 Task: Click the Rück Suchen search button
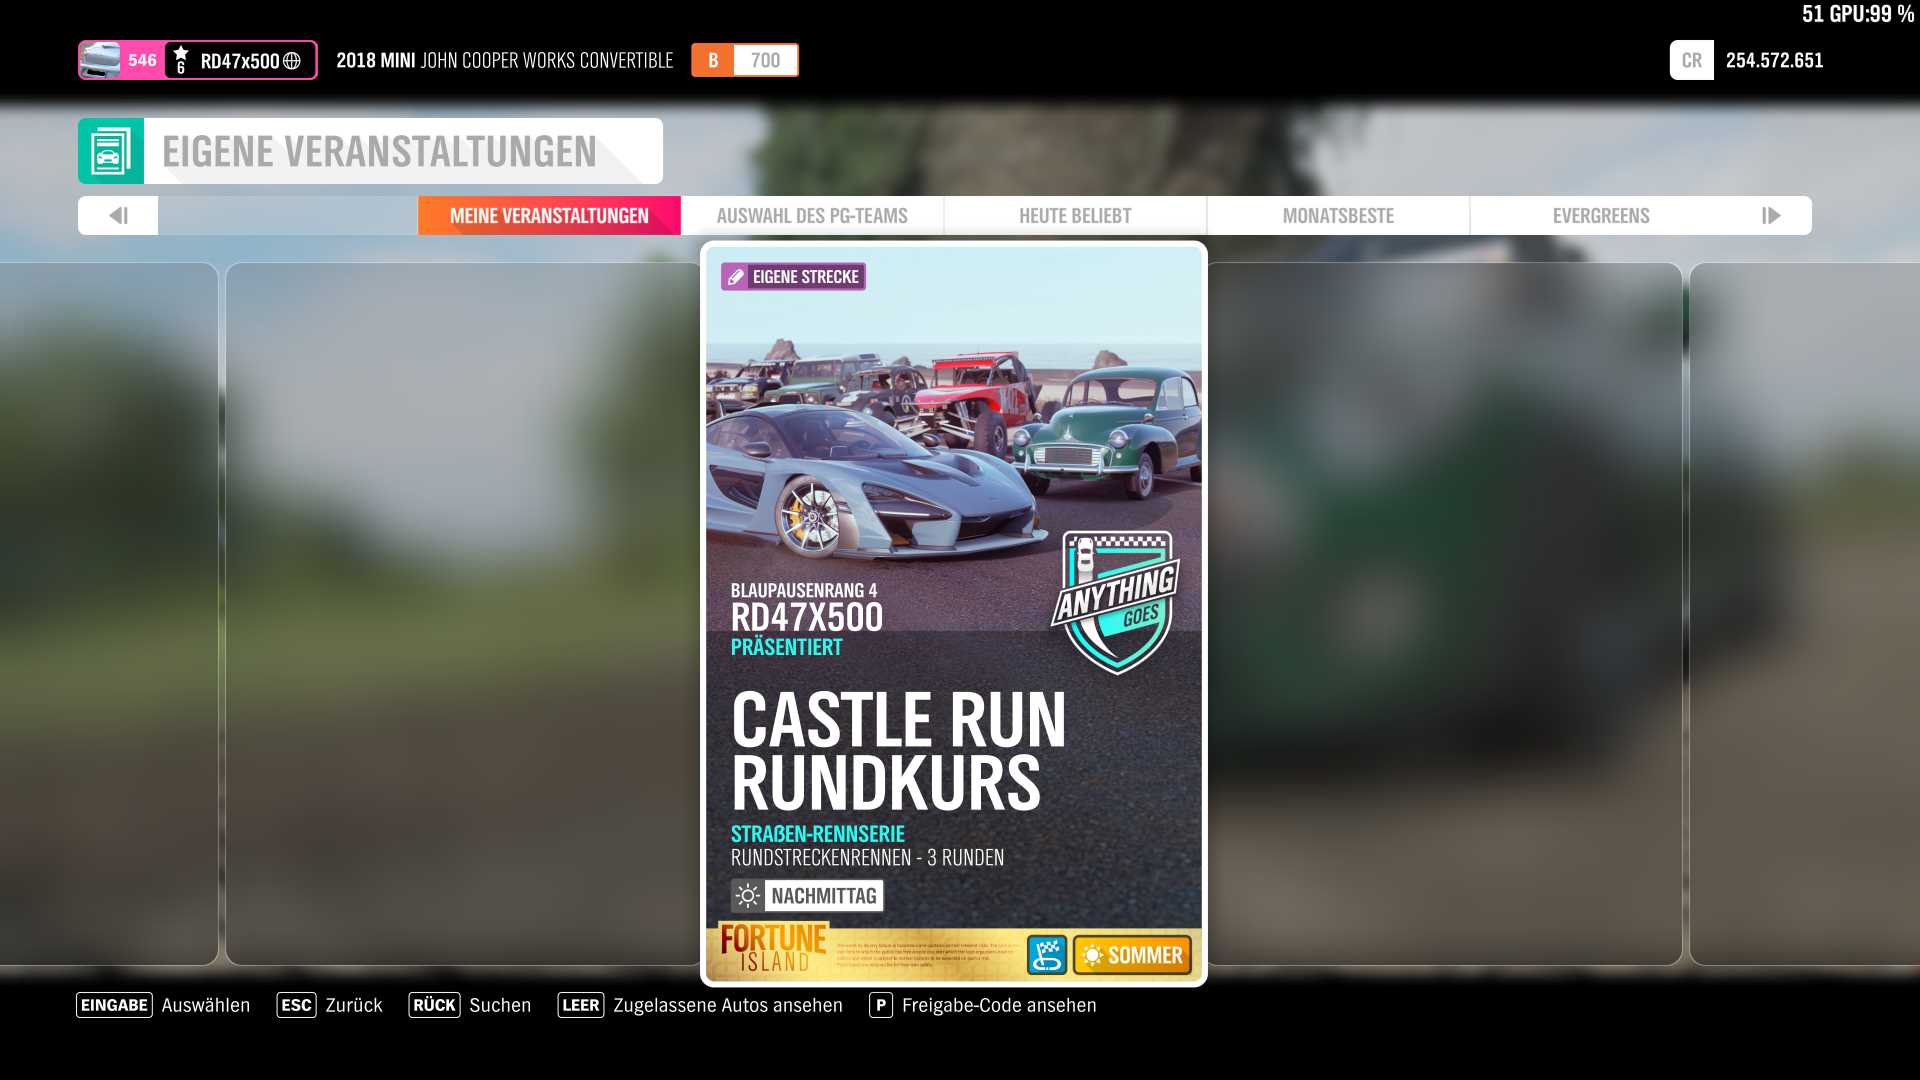tap(470, 1005)
